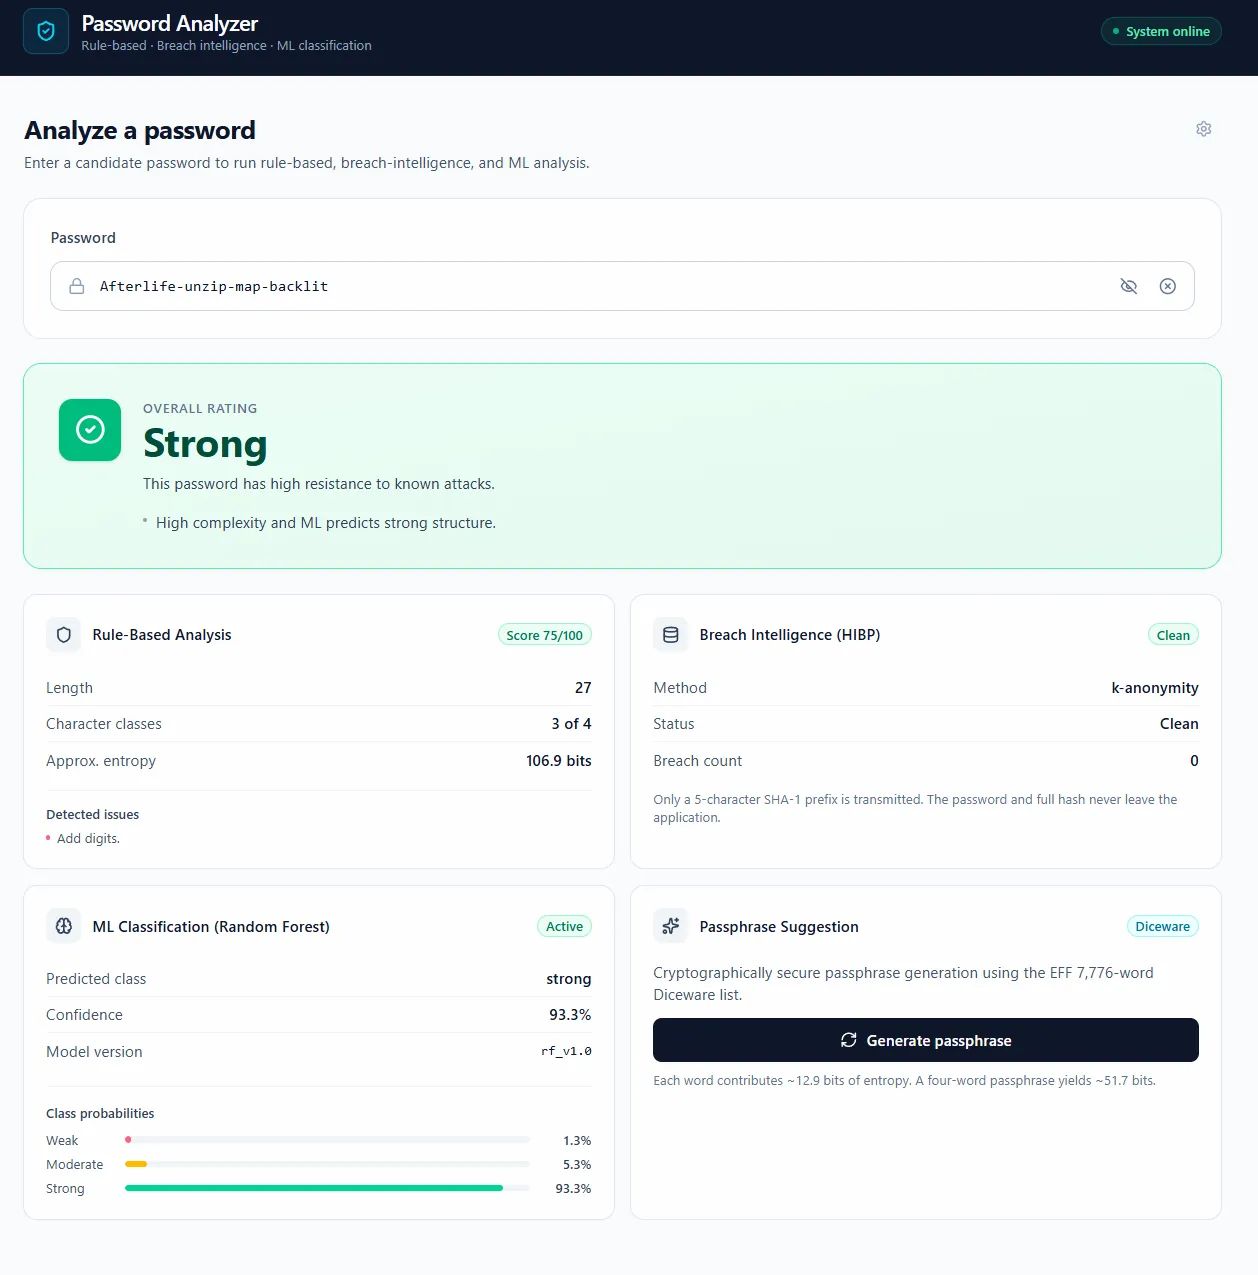Click the 'Rule-Based Analysis' card title
The height and width of the screenshot is (1275, 1258).
[162, 635]
